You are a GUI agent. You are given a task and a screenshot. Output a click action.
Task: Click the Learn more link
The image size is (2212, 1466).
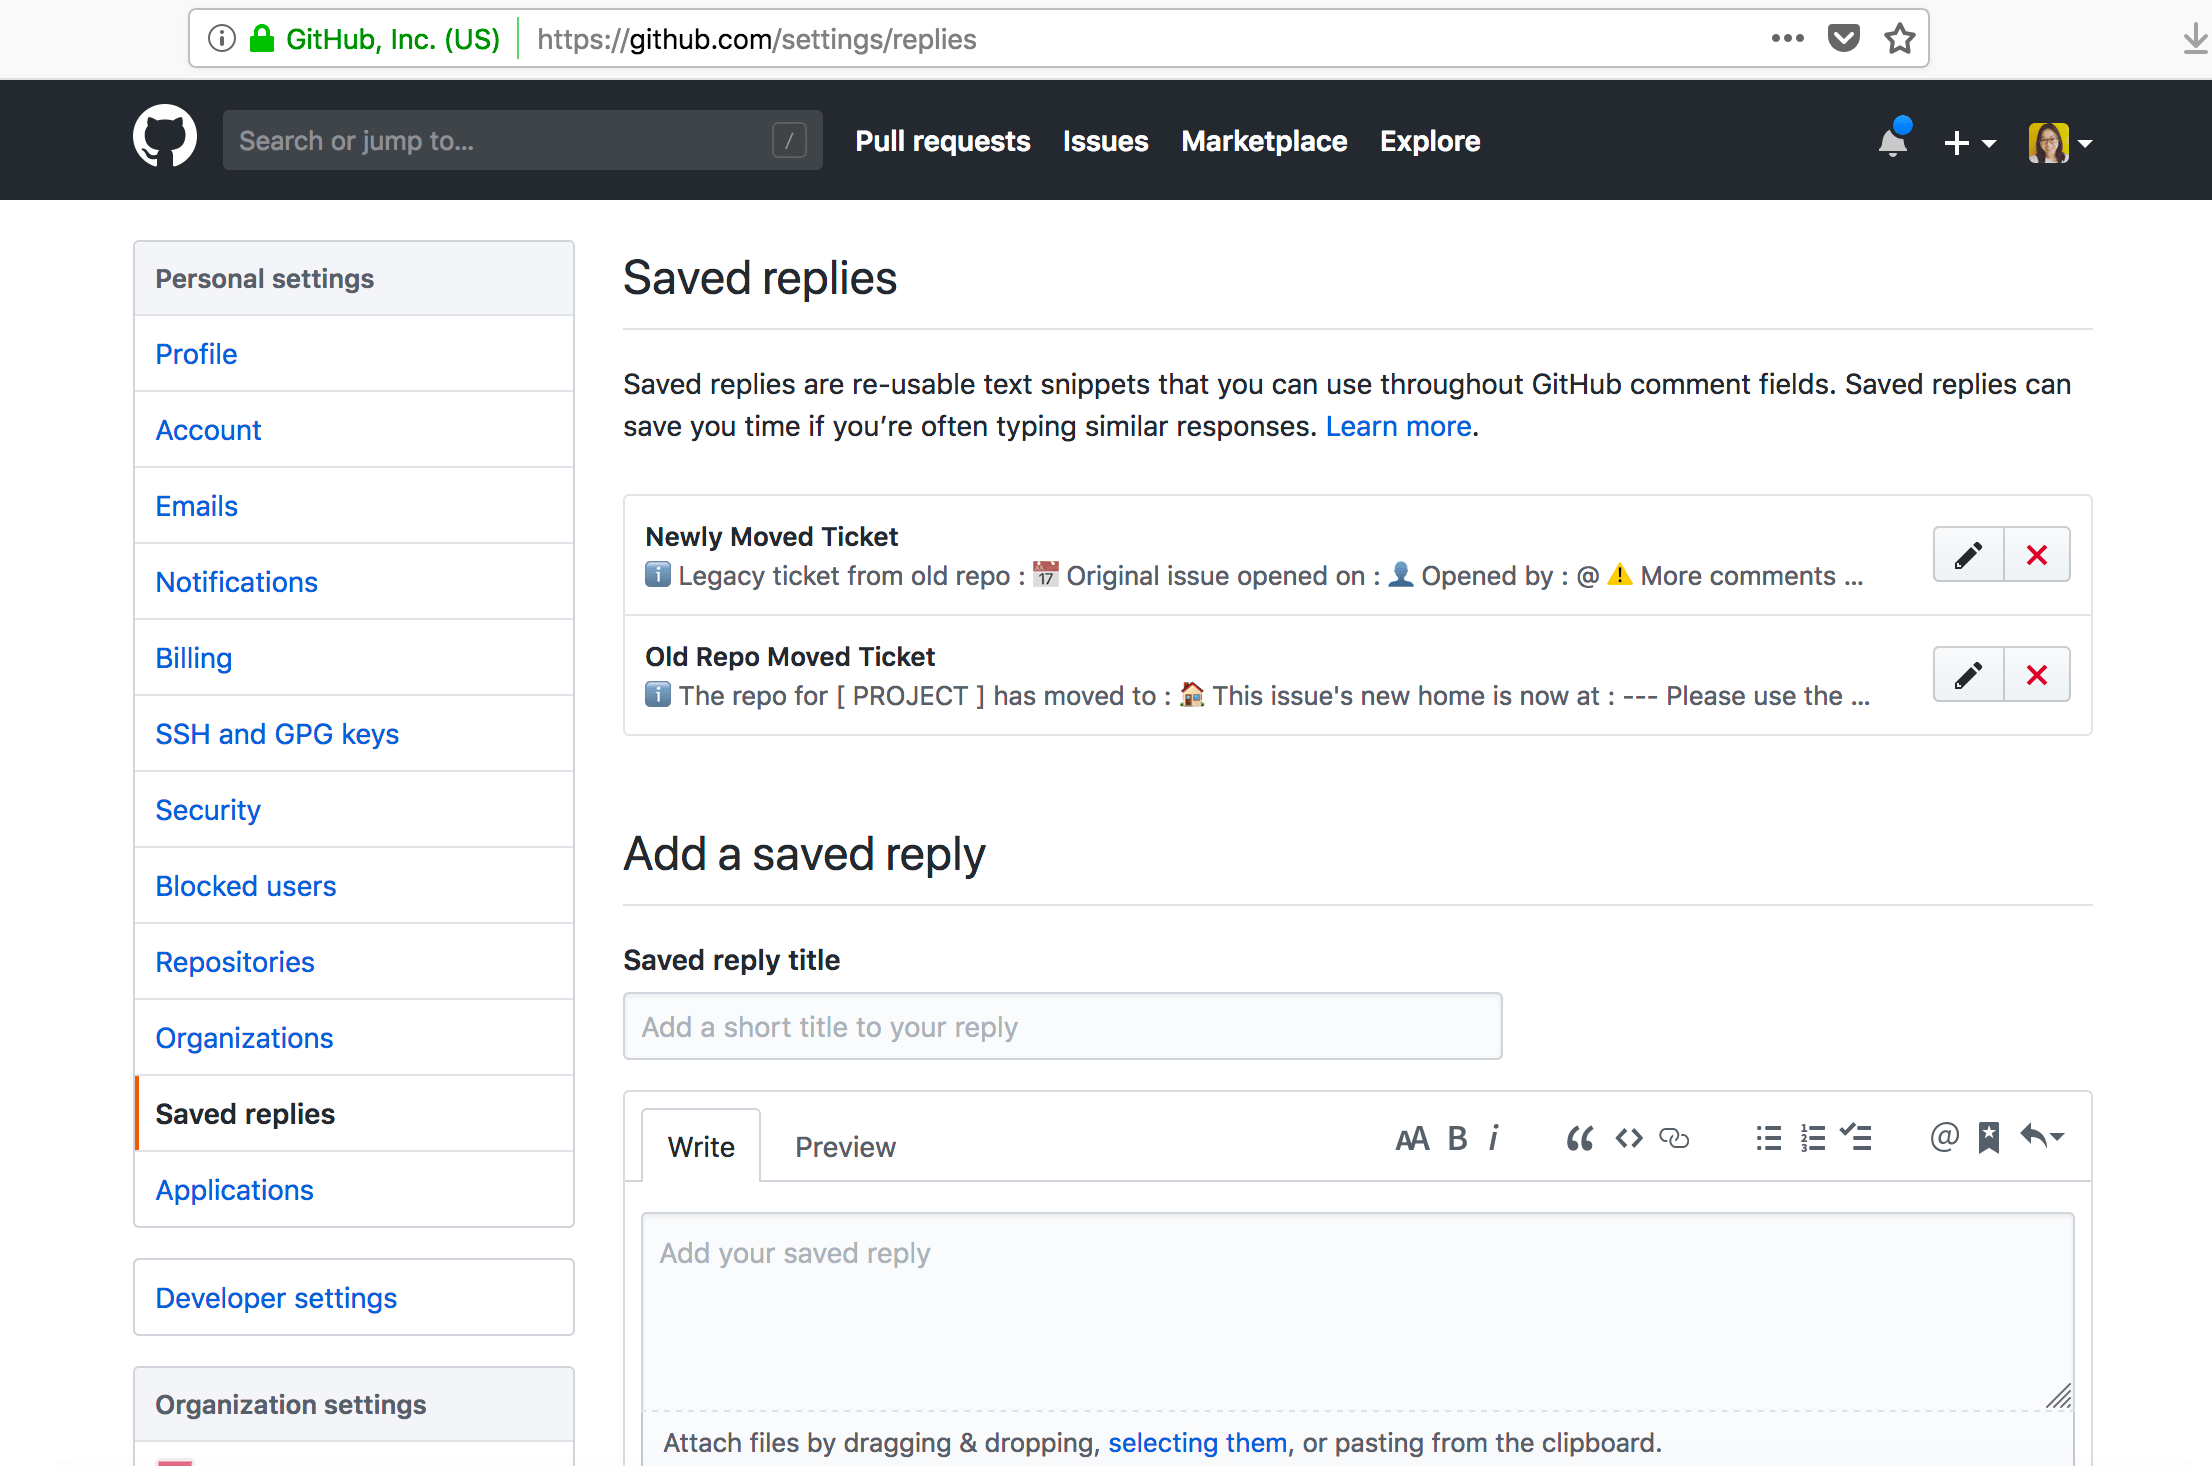(1398, 426)
